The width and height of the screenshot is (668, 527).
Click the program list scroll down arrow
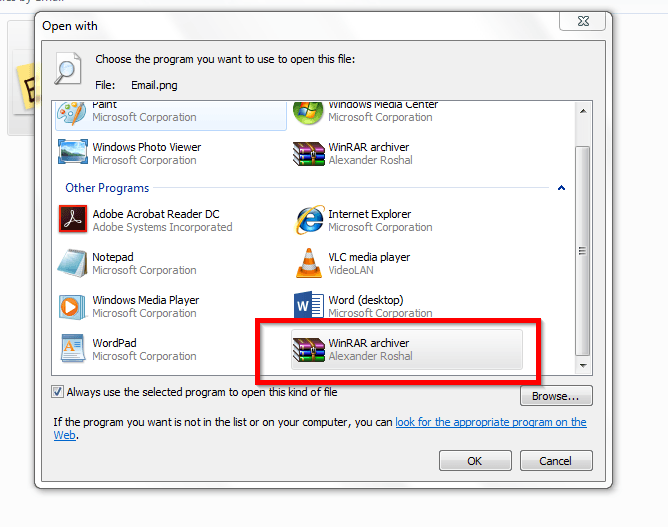(x=583, y=366)
